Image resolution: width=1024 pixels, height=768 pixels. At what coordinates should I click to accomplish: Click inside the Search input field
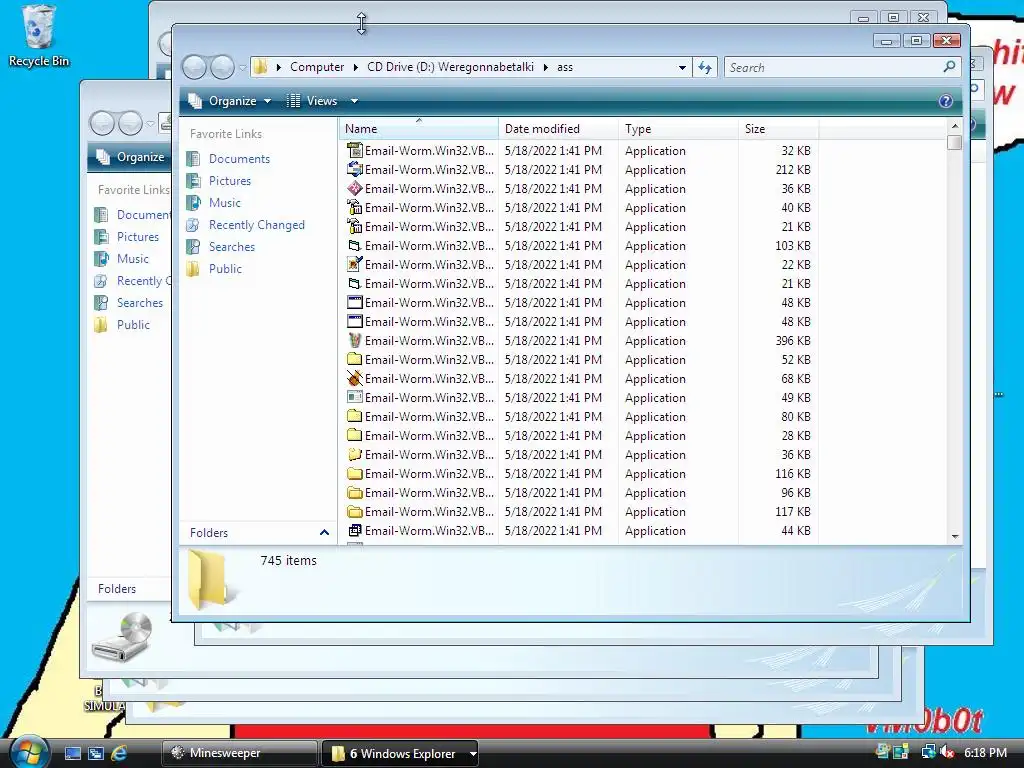click(833, 67)
